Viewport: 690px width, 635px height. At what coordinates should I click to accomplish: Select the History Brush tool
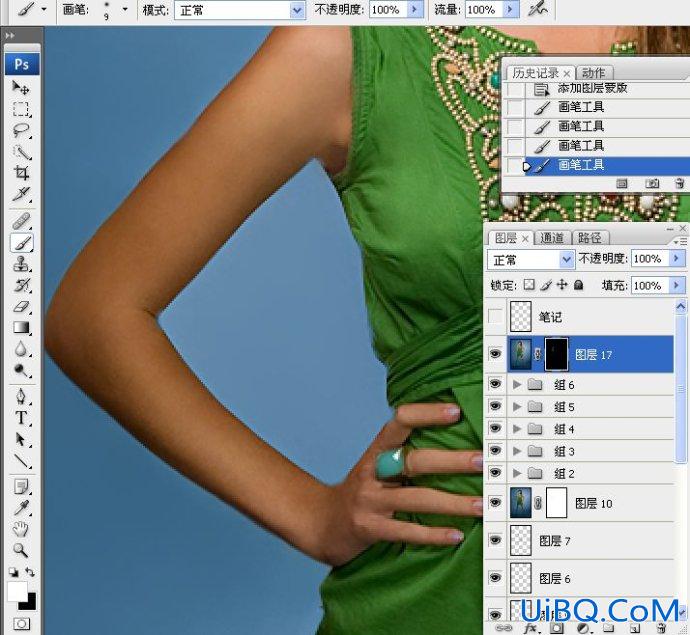(x=21, y=285)
